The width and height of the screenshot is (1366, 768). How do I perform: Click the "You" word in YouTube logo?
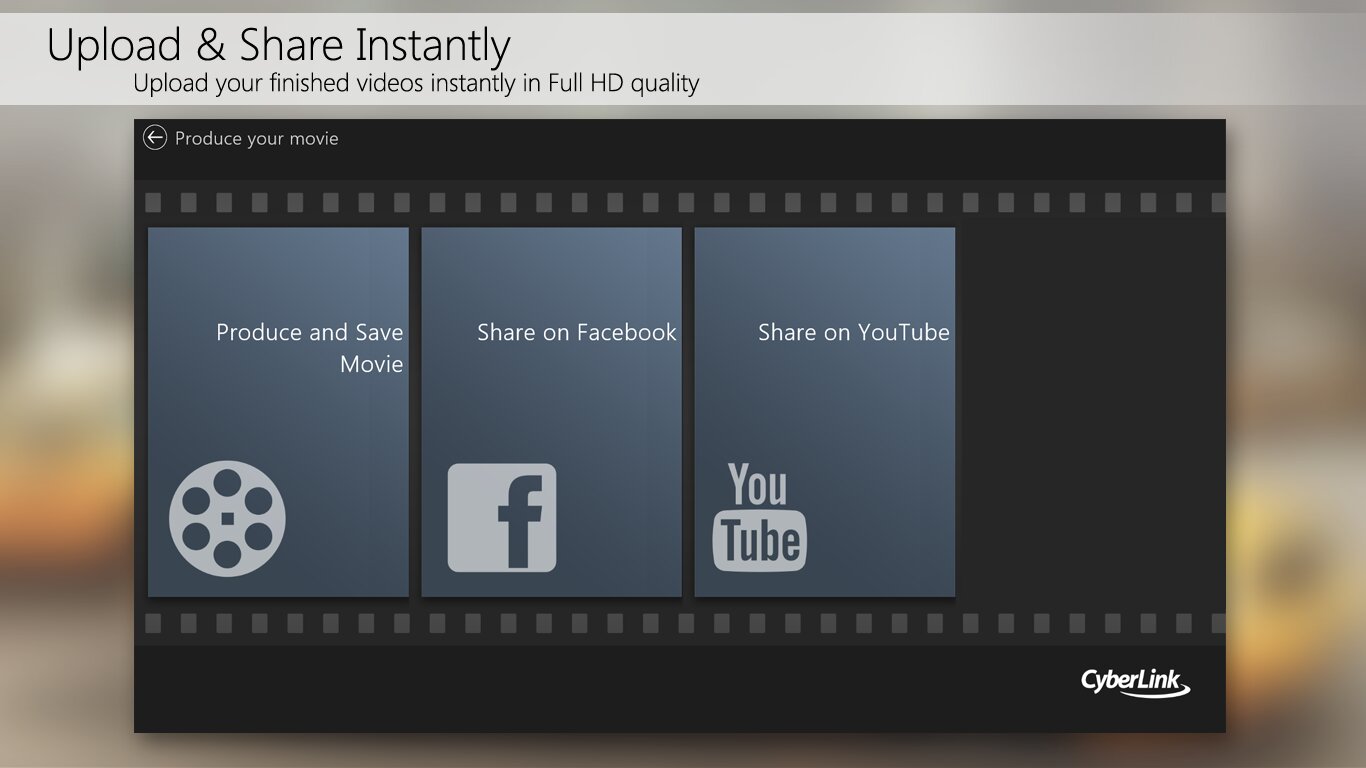point(757,485)
